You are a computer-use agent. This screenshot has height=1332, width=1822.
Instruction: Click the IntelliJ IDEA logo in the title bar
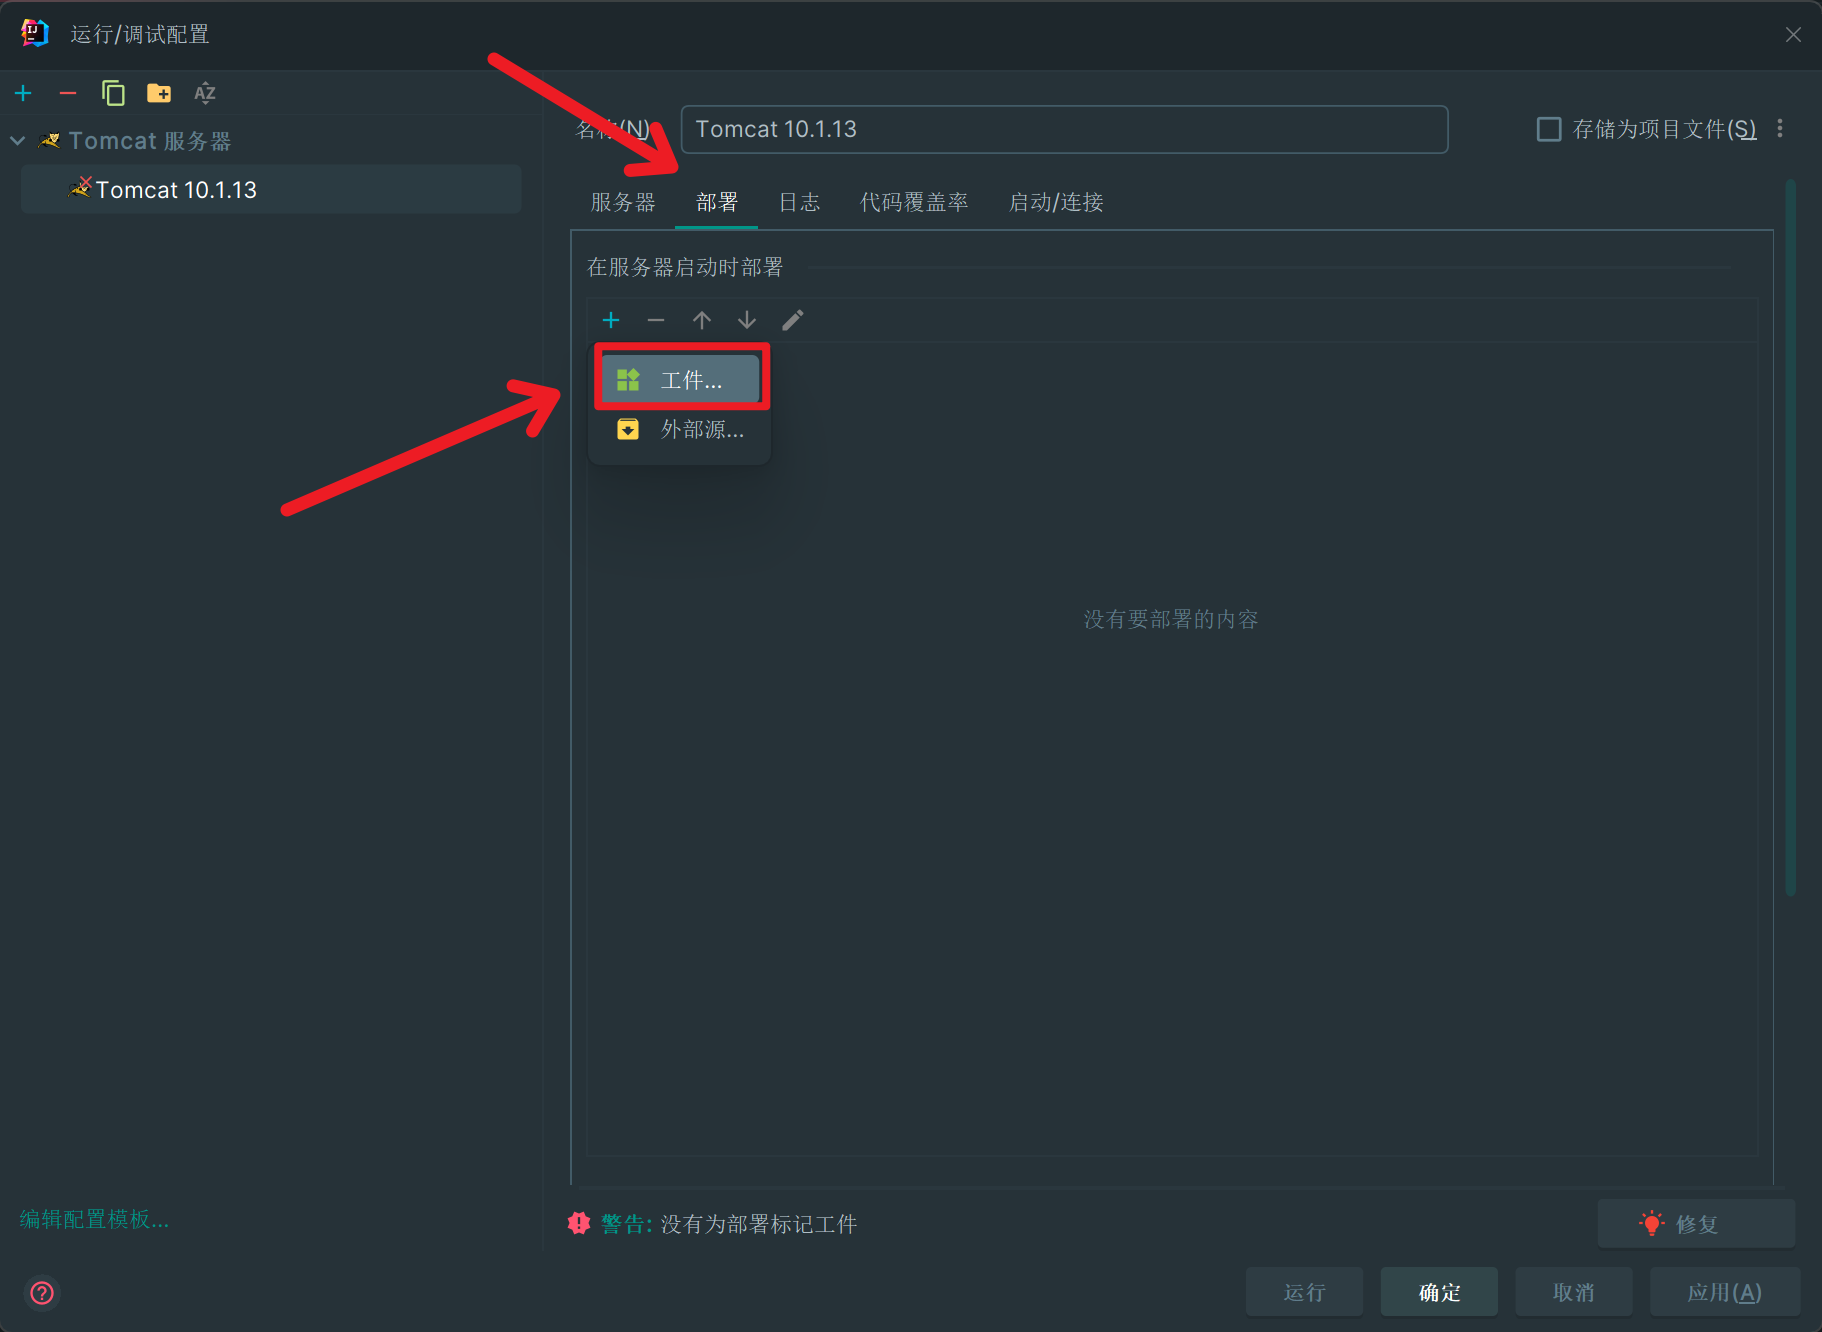tap(35, 33)
